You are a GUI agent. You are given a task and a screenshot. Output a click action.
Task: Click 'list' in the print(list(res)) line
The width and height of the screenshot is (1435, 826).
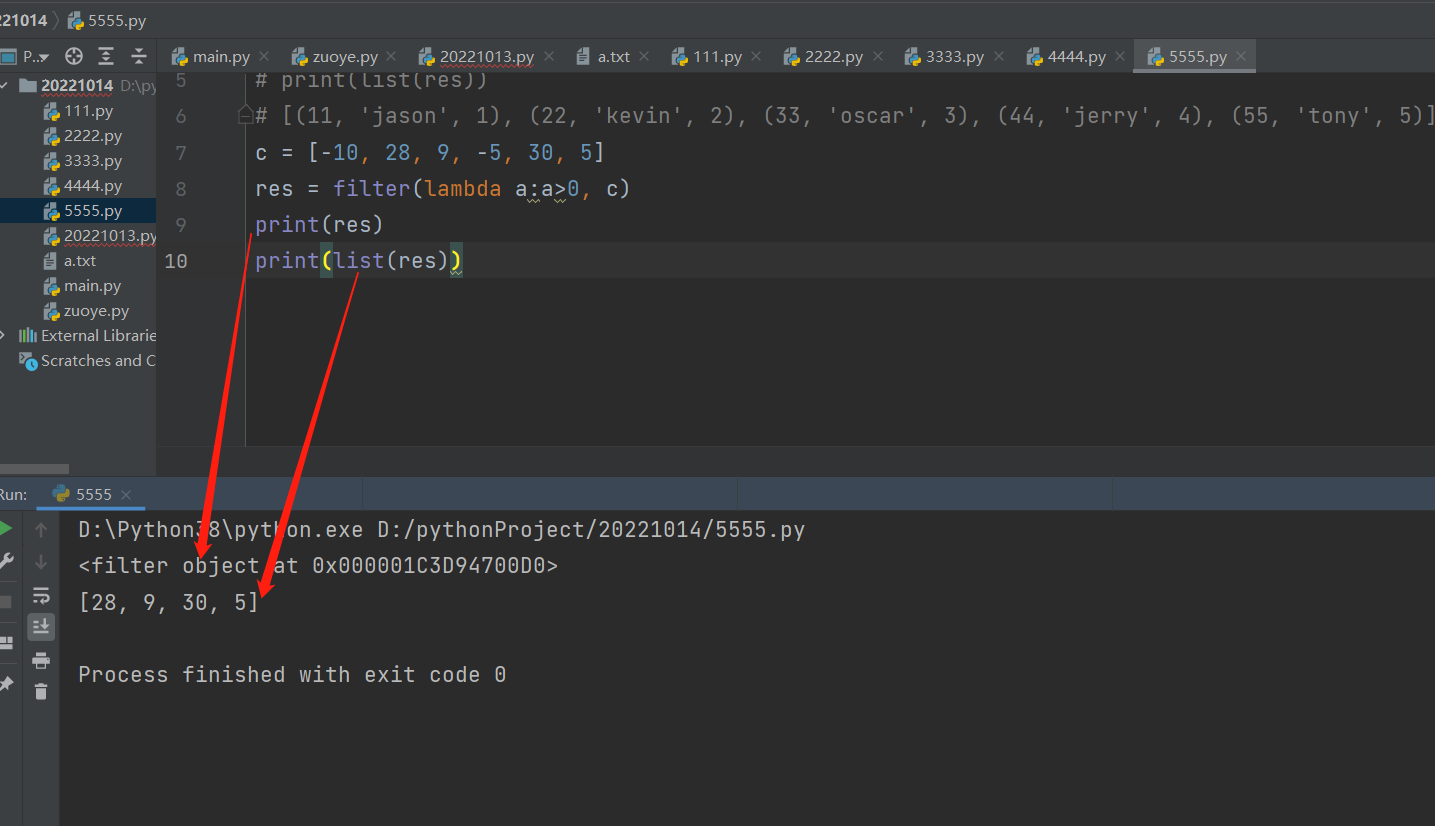pyautogui.click(x=359, y=261)
